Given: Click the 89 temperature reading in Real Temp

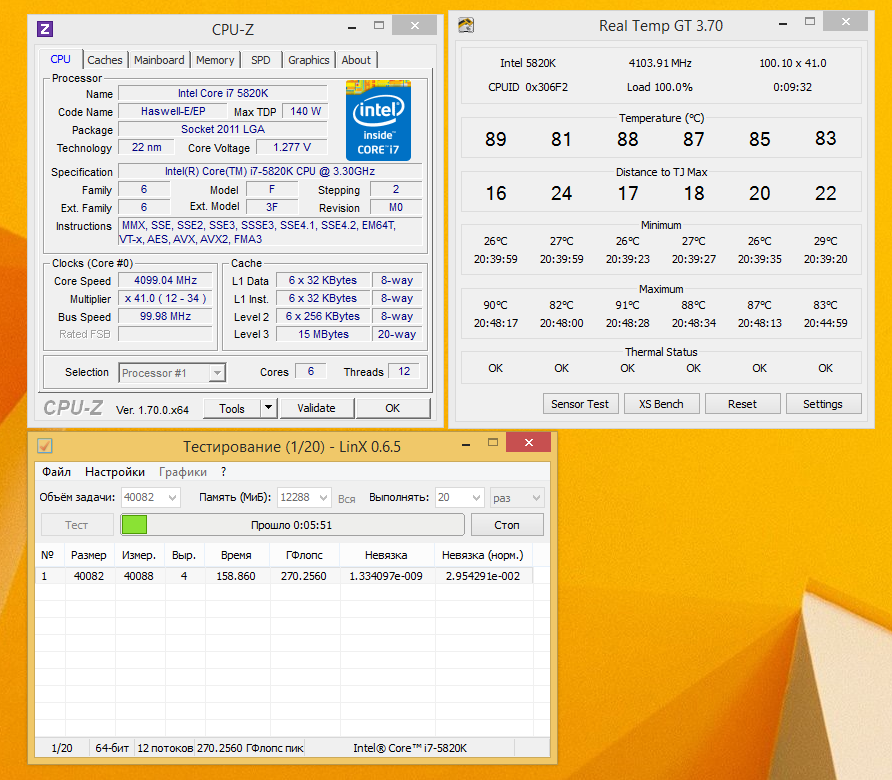Looking at the screenshot, I should coord(495,139).
